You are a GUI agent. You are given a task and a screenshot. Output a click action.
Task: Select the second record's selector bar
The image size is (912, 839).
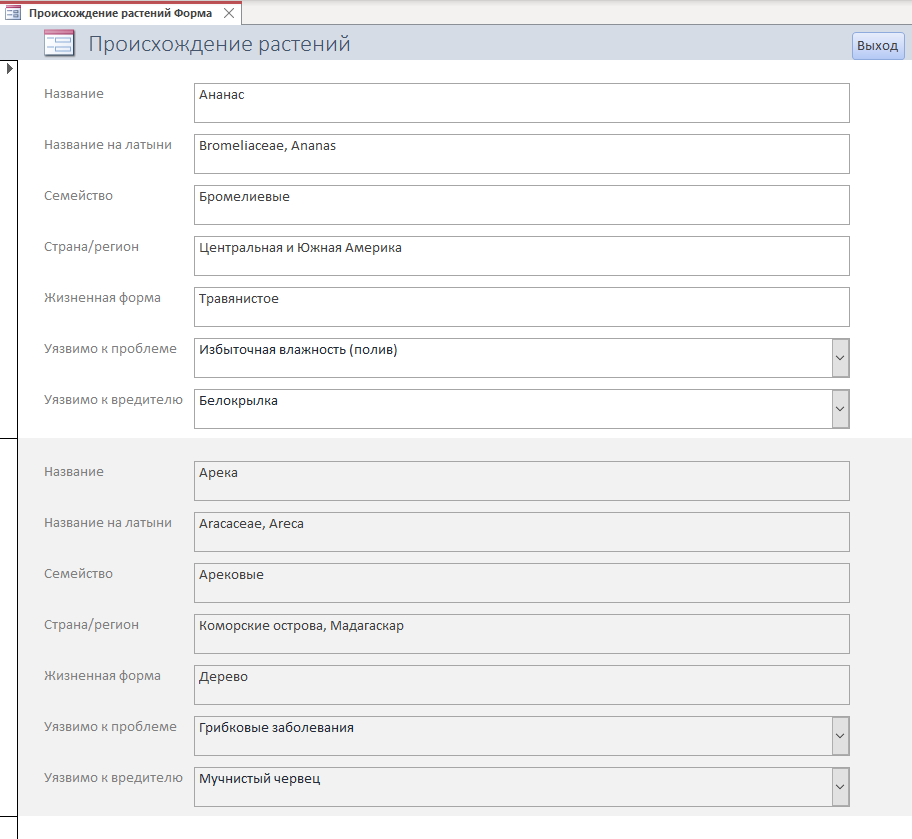(9, 627)
